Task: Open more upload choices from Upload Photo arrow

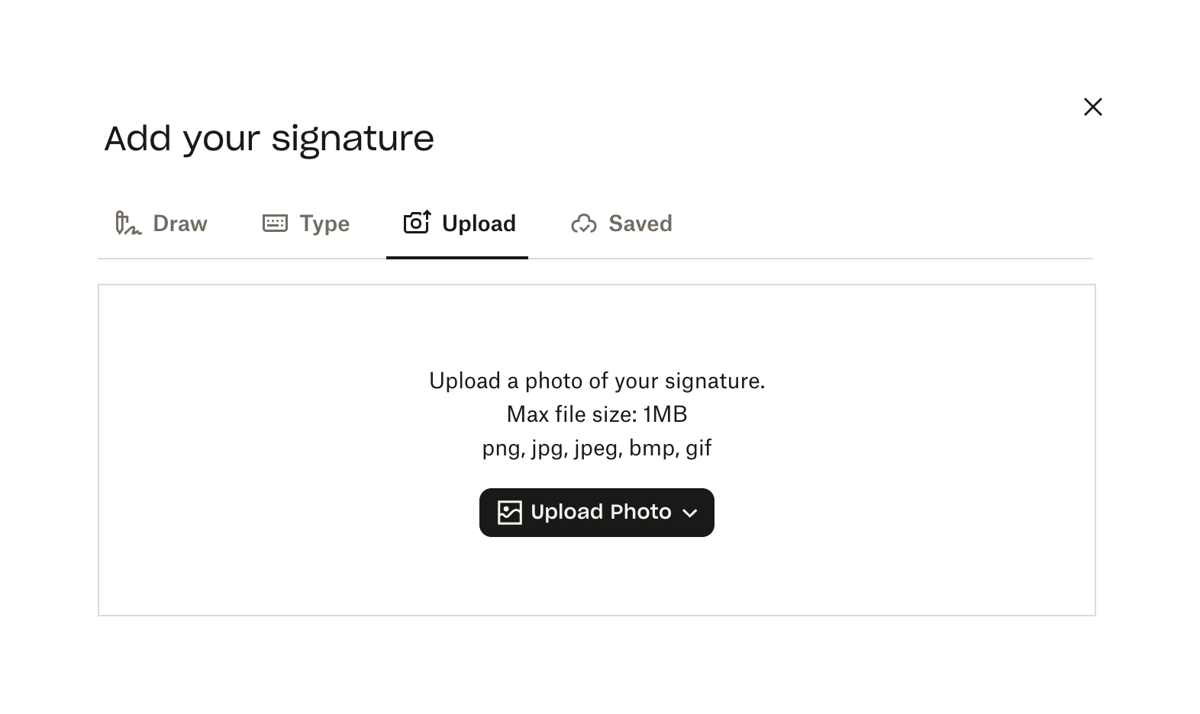Action: (x=689, y=512)
